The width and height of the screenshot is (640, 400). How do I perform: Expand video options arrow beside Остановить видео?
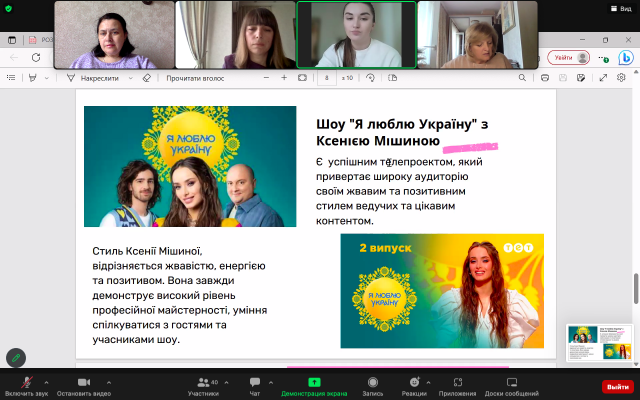tap(109, 381)
